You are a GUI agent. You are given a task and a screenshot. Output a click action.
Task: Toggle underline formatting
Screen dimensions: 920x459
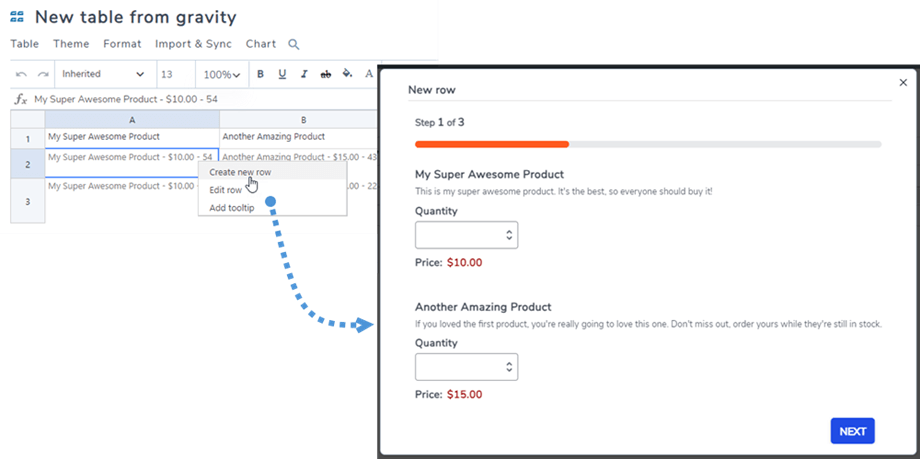click(282, 74)
